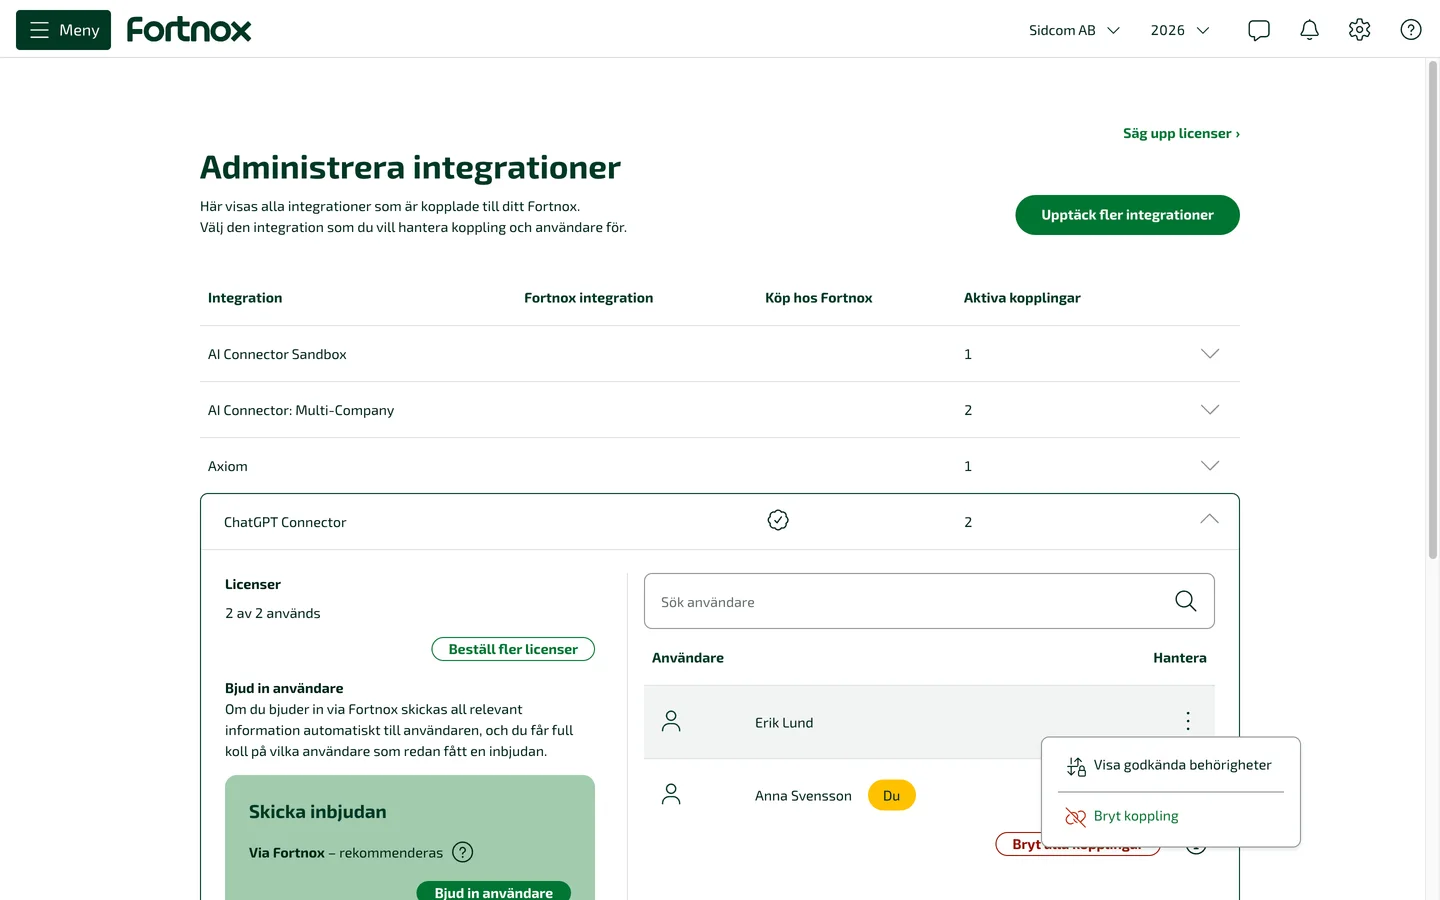Screen dimensions: 1440x900
Task: Click the Aktiva kopplingar column header
Action: pyautogui.click(x=1022, y=298)
